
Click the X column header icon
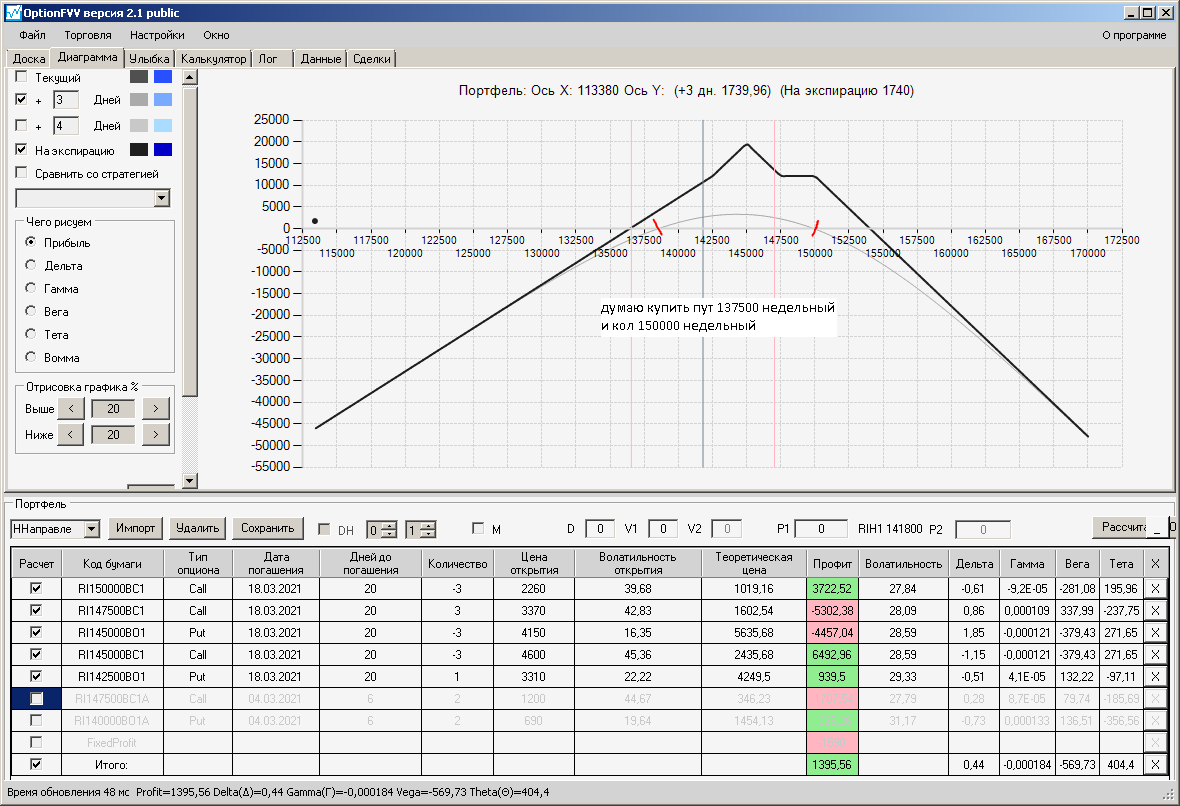click(1155, 563)
